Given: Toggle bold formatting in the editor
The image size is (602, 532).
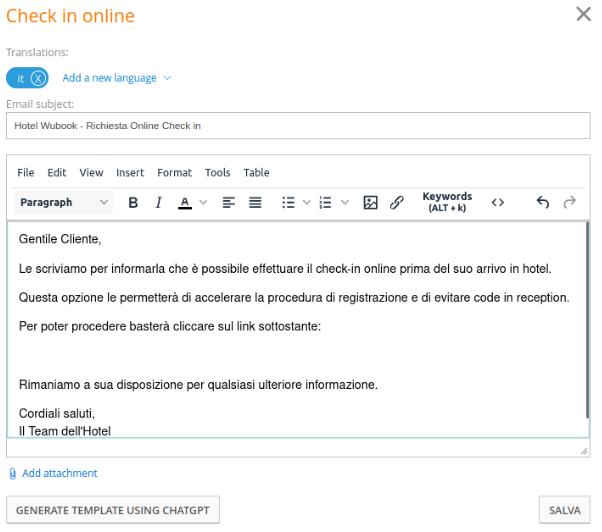Looking at the screenshot, I should tap(133, 202).
